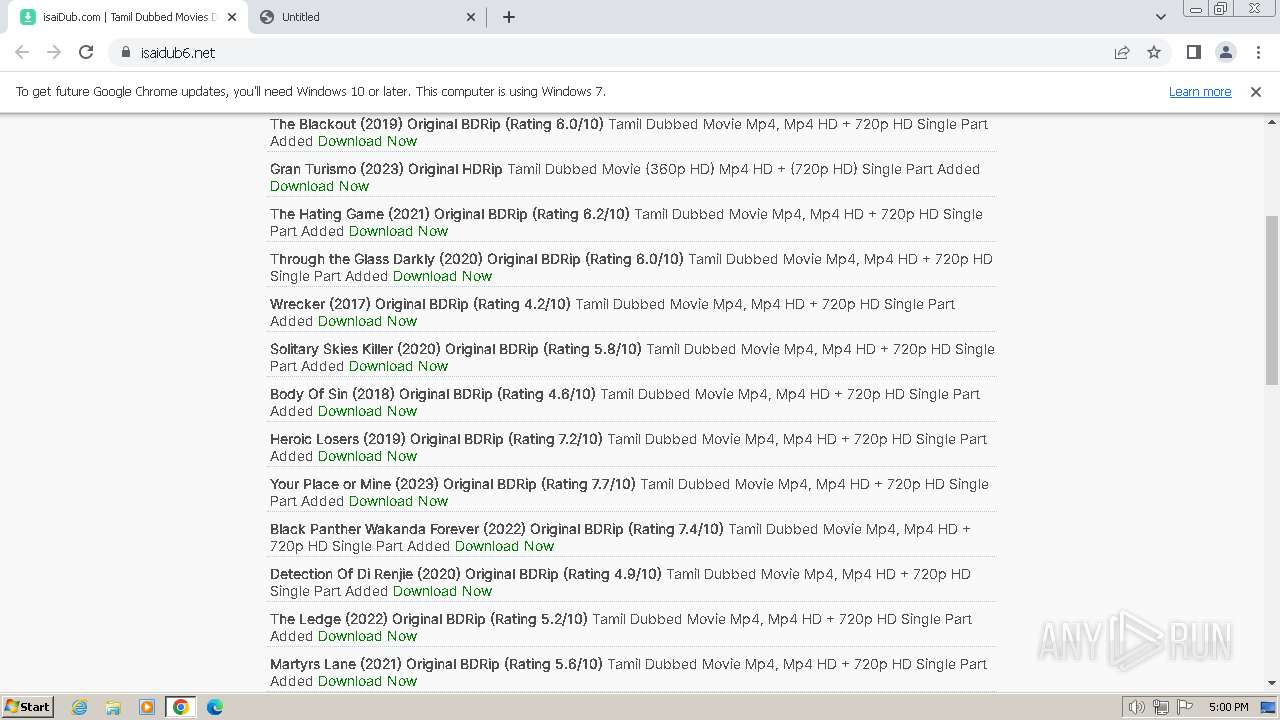Switch to the Untitled tab
The image size is (1280, 720).
click(x=367, y=17)
